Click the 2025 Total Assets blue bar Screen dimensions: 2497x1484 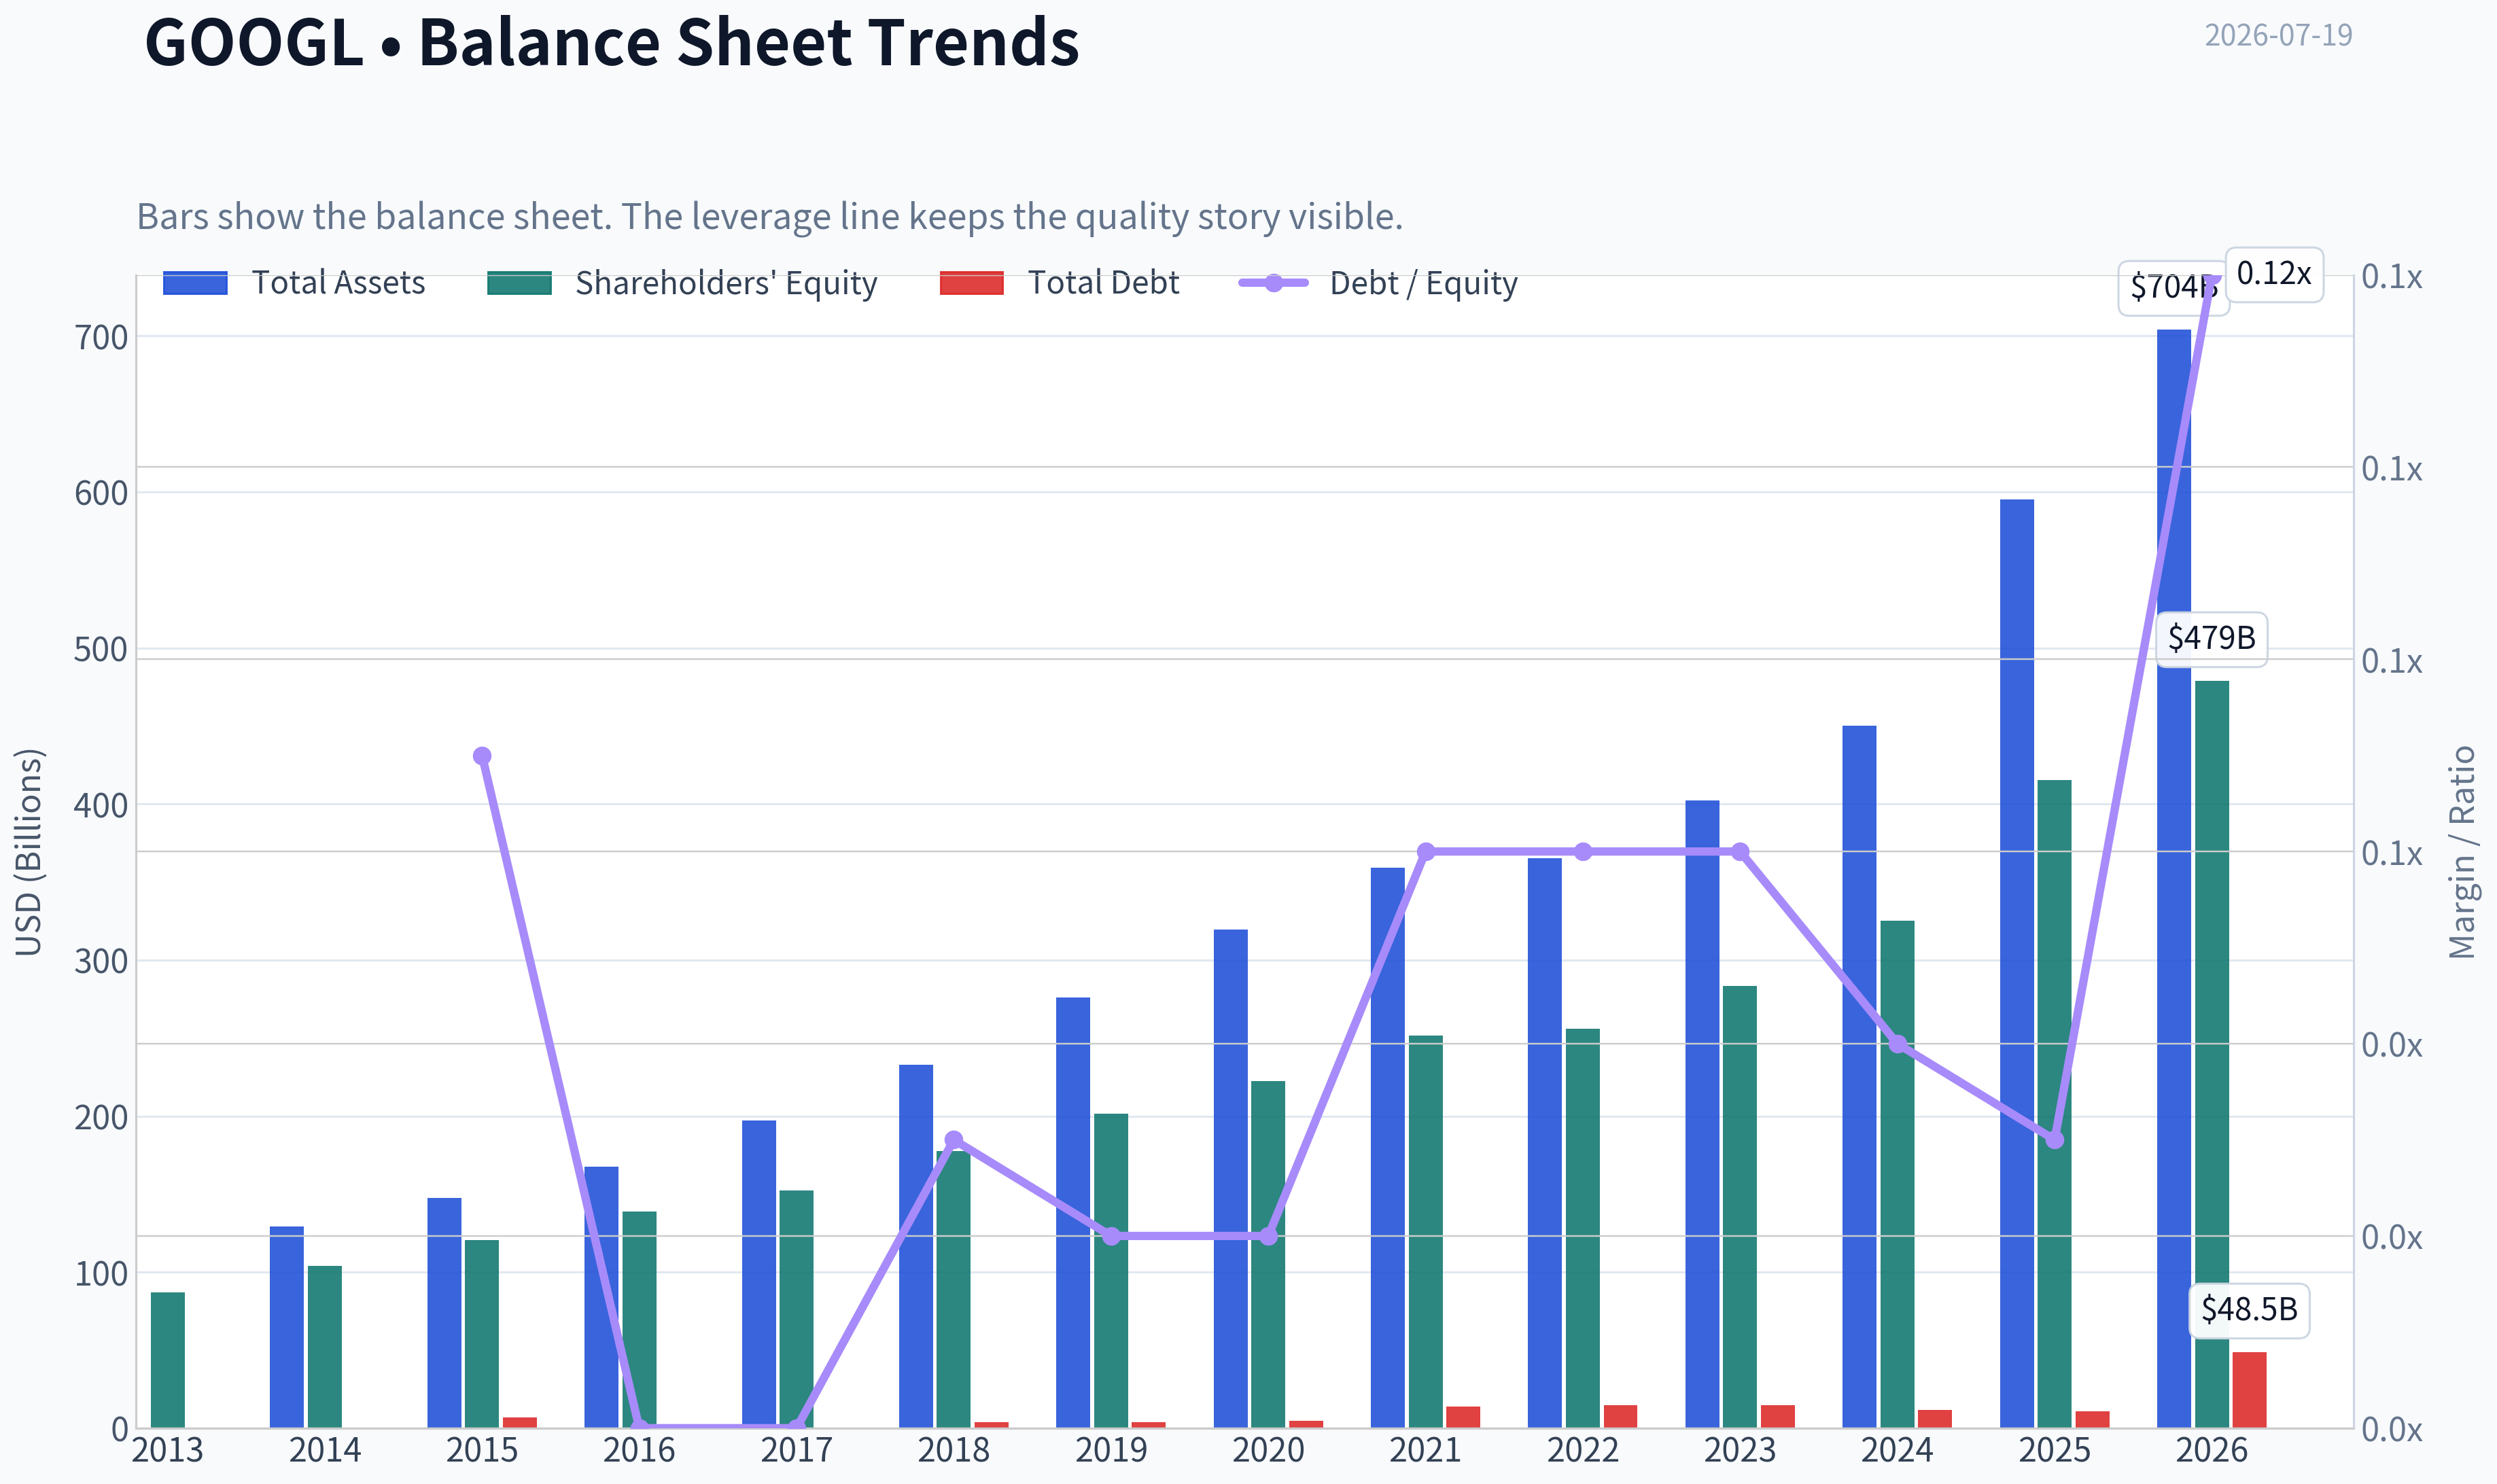click(x=2016, y=963)
